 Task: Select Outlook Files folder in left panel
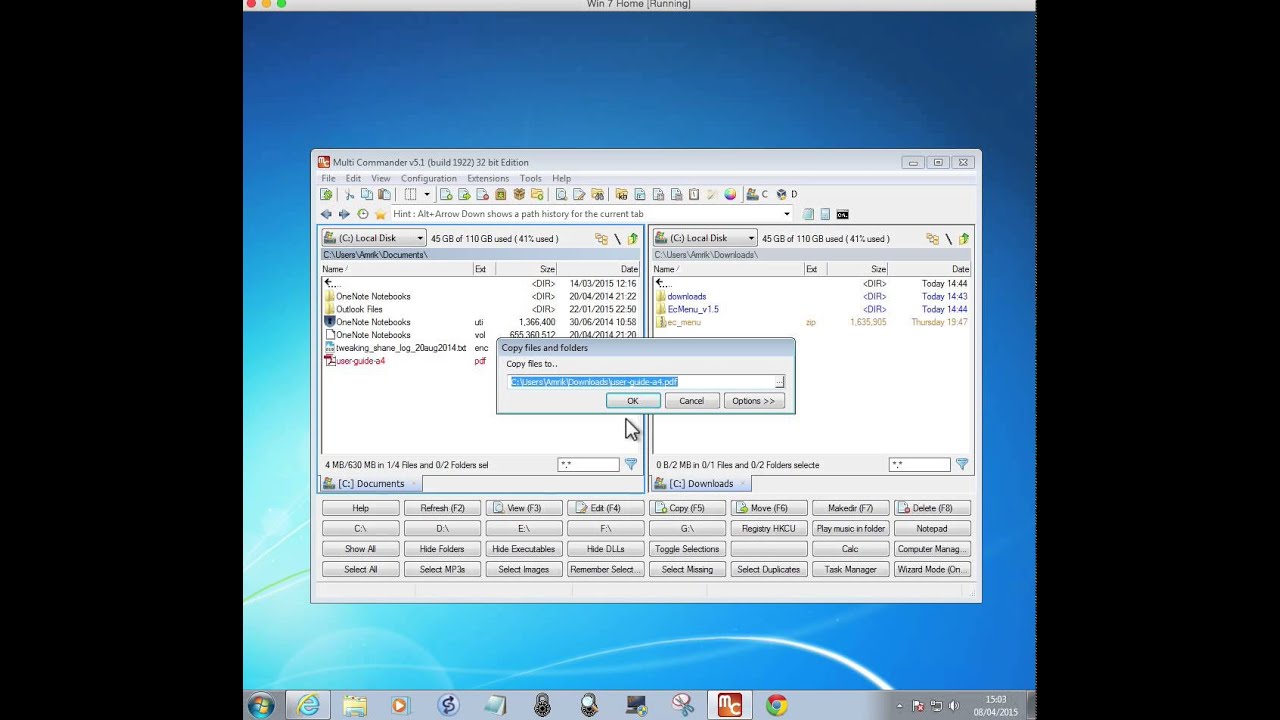pos(359,309)
